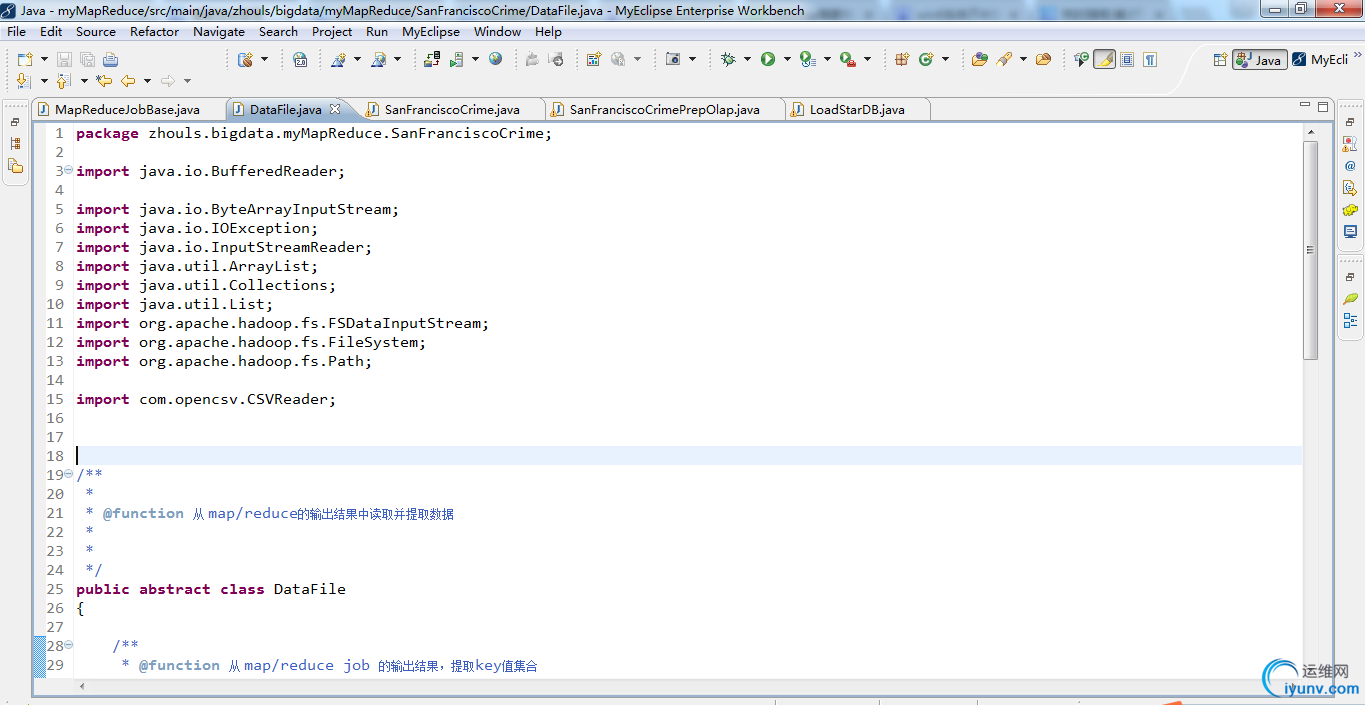Collapse the comment fold at line 28

[68, 645]
